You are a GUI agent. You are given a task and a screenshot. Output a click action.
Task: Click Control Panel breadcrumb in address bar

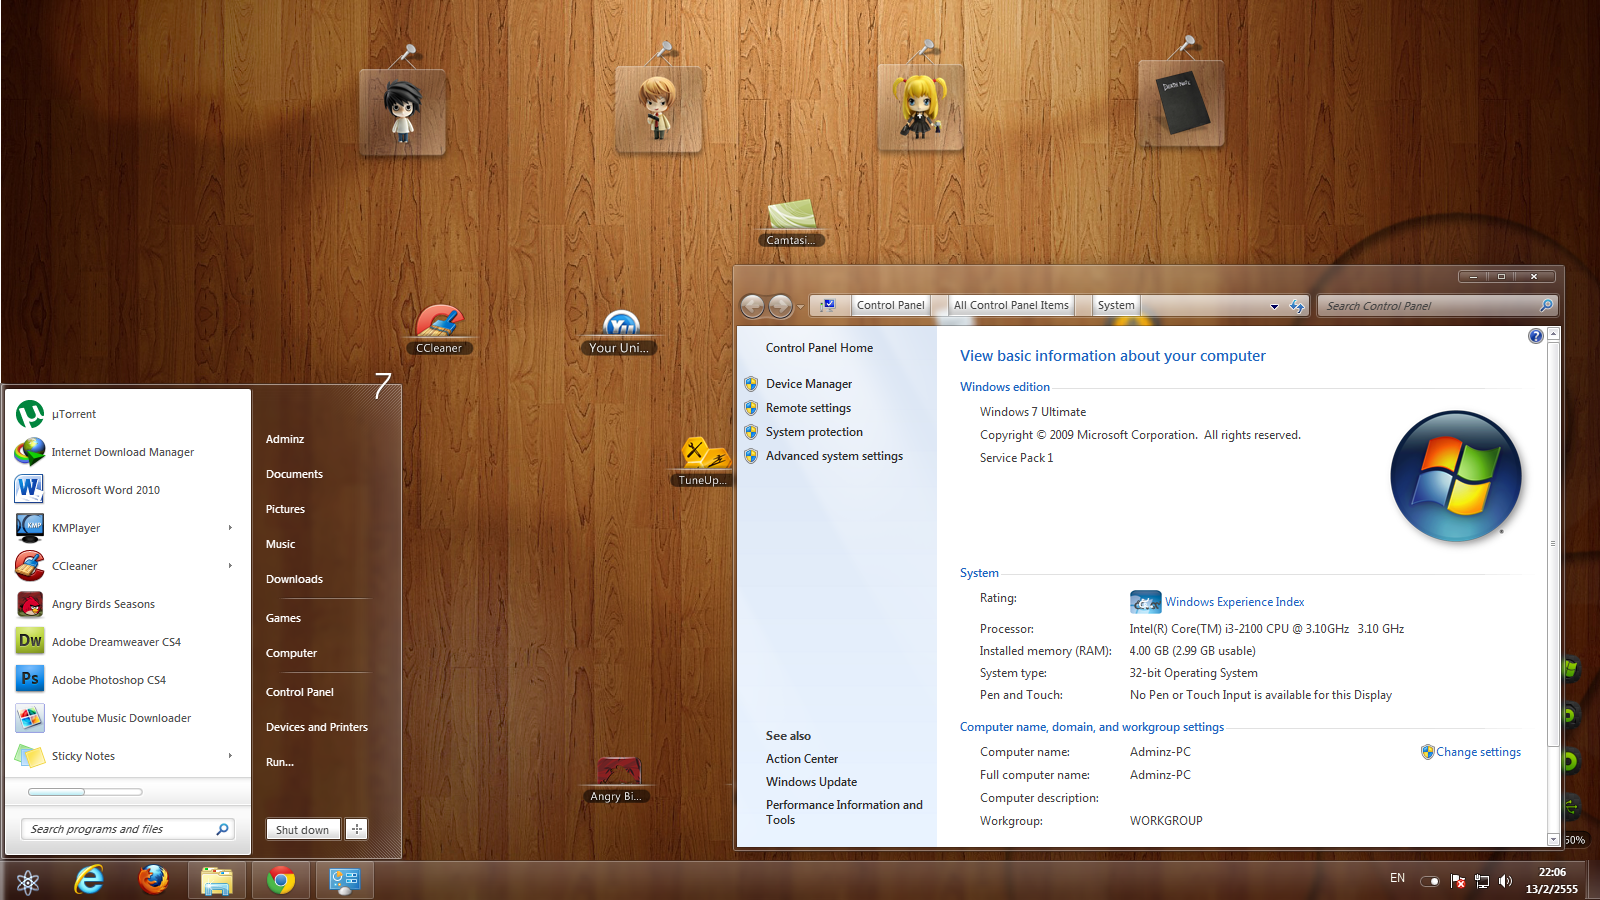(890, 306)
